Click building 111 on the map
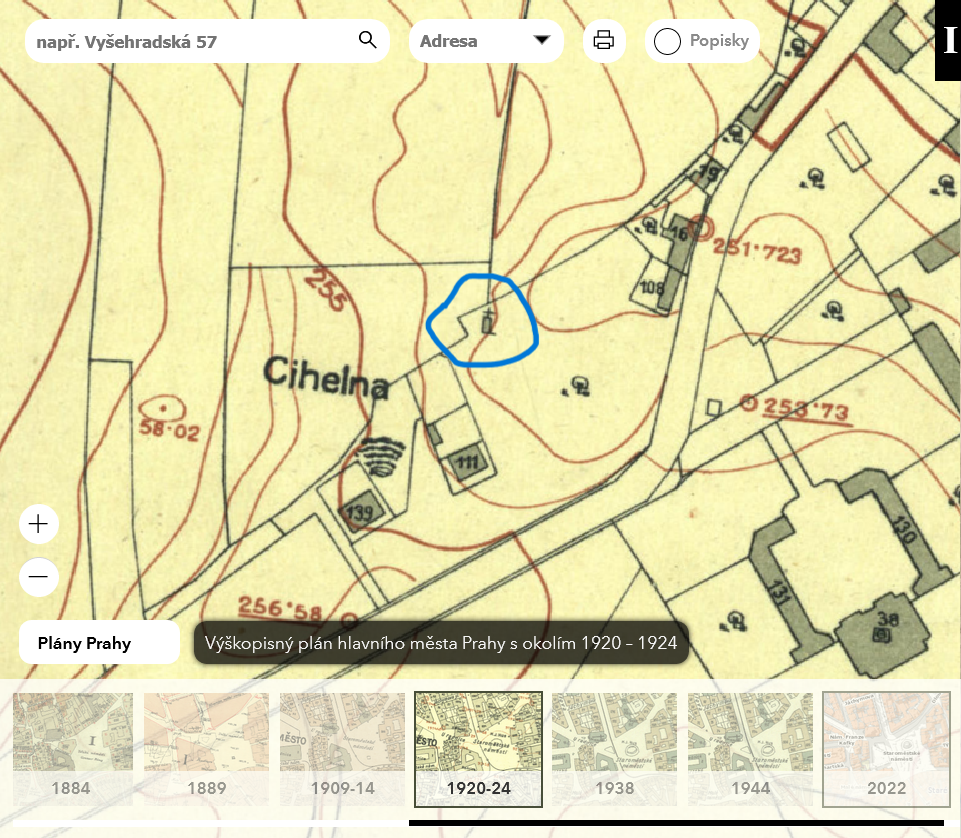This screenshot has height=838, width=961. (467, 461)
